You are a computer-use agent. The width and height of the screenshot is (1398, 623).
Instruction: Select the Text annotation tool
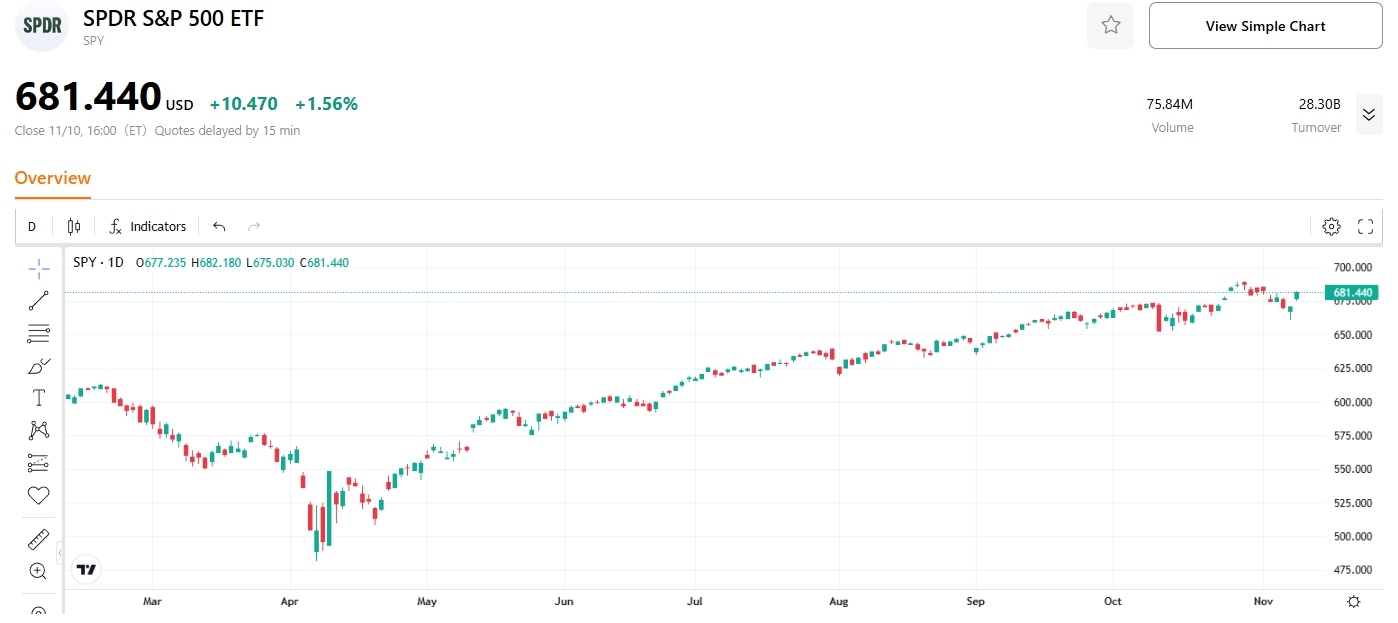pyautogui.click(x=38, y=397)
